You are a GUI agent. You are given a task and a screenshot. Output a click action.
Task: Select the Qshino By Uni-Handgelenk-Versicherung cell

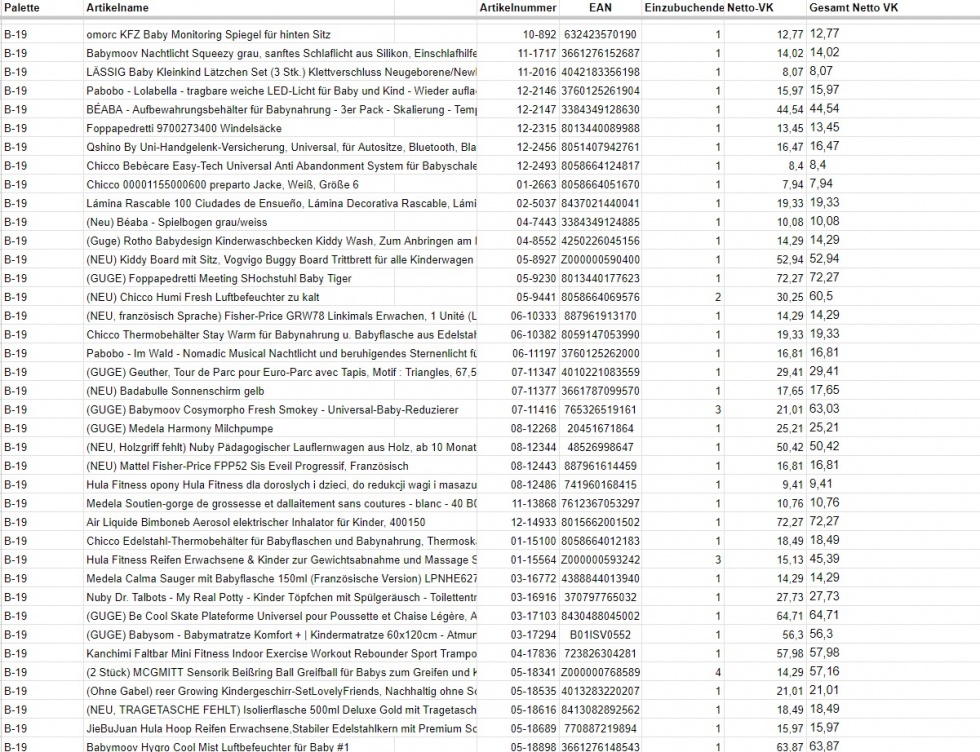(281, 147)
